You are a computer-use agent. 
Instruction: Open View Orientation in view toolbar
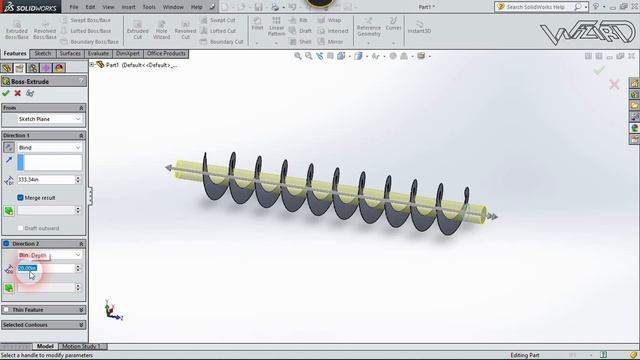point(341,56)
